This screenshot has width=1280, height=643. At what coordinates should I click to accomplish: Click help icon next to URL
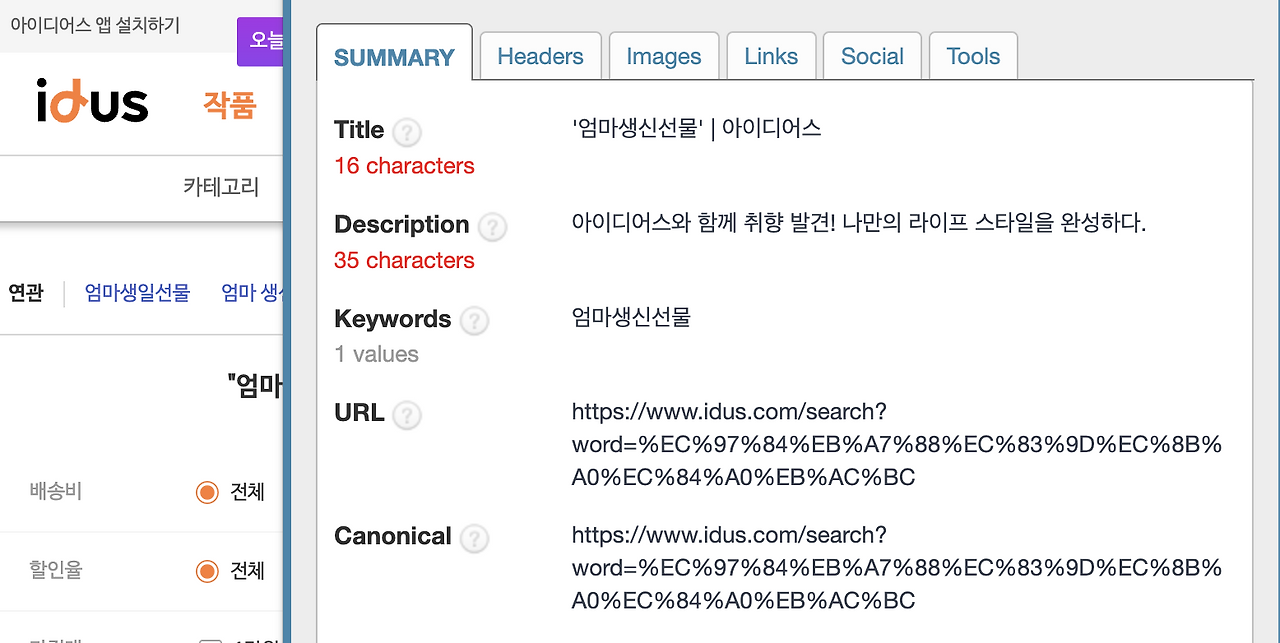pyautogui.click(x=407, y=415)
